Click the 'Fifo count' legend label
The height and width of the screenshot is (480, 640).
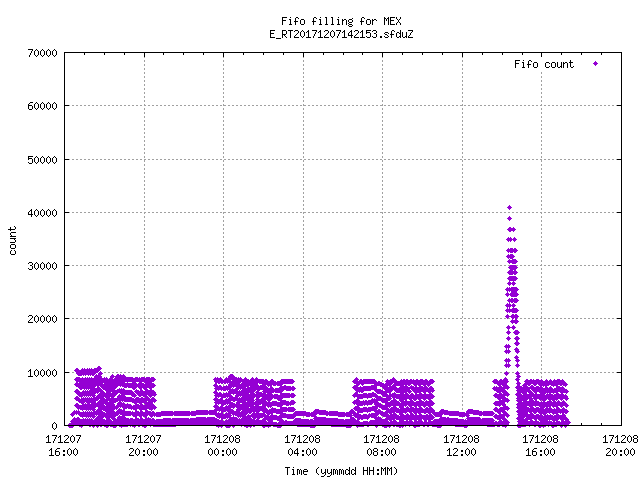click(x=544, y=64)
